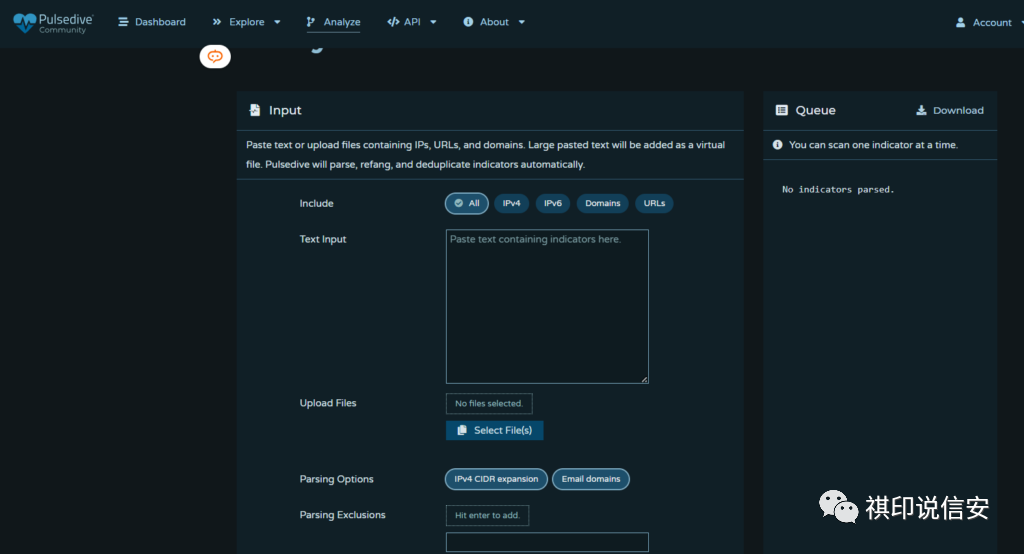Screen dimensions: 1024x554
Task: Click the Pulsedive Community logo
Action: pyautogui.click(x=52, y=22)
